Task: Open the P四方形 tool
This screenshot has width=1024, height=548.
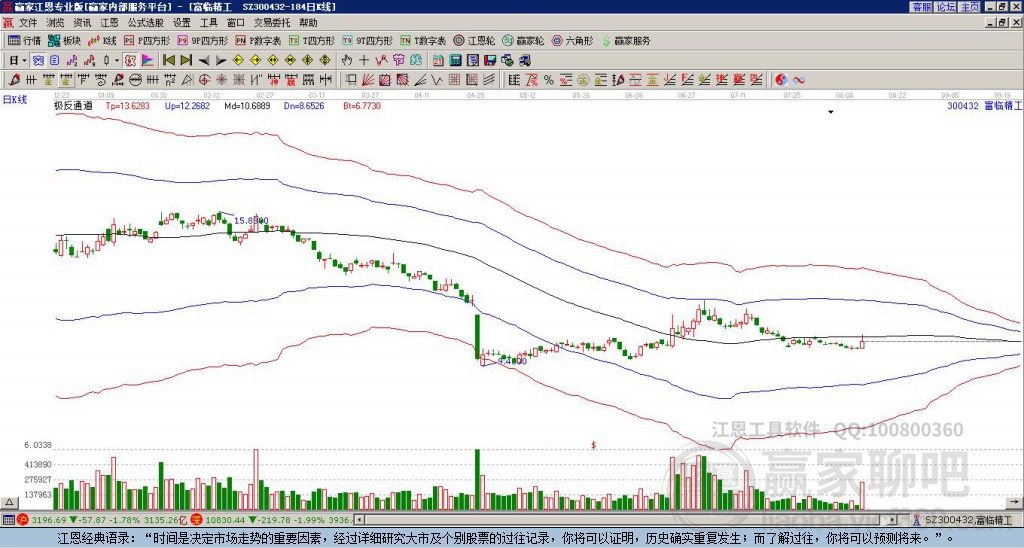Action: click(147, 40)
